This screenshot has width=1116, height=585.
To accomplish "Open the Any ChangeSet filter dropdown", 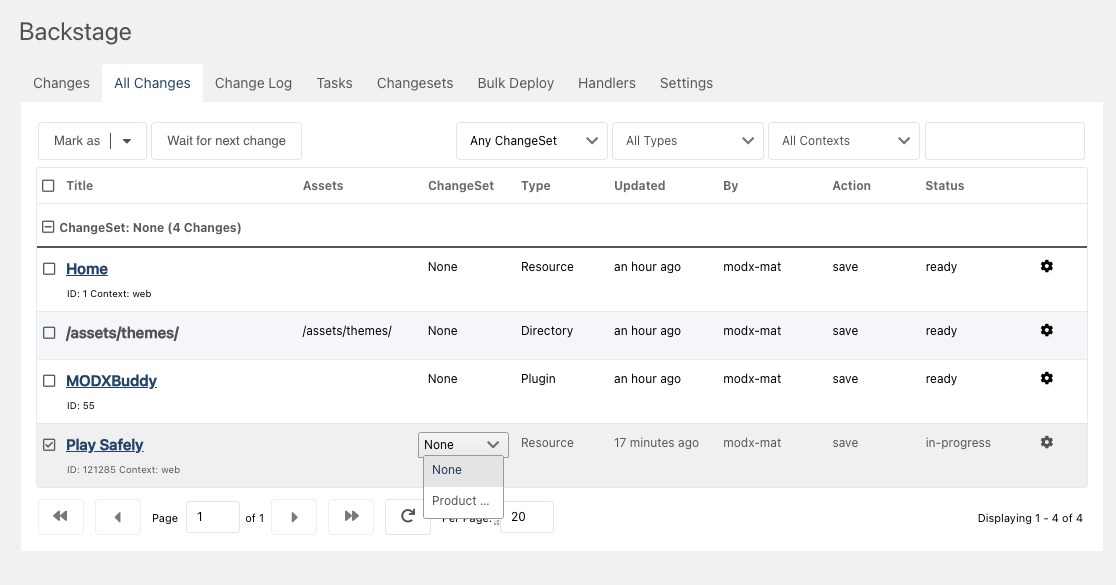I will [532, 141].
